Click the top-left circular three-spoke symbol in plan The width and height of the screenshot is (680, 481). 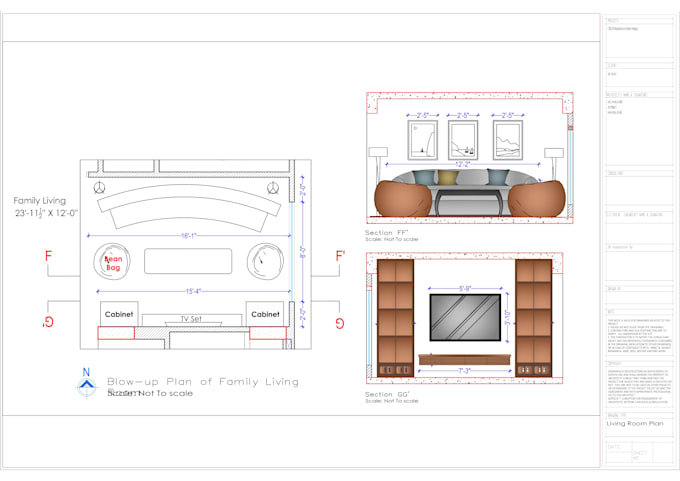(x=99, y=188)
